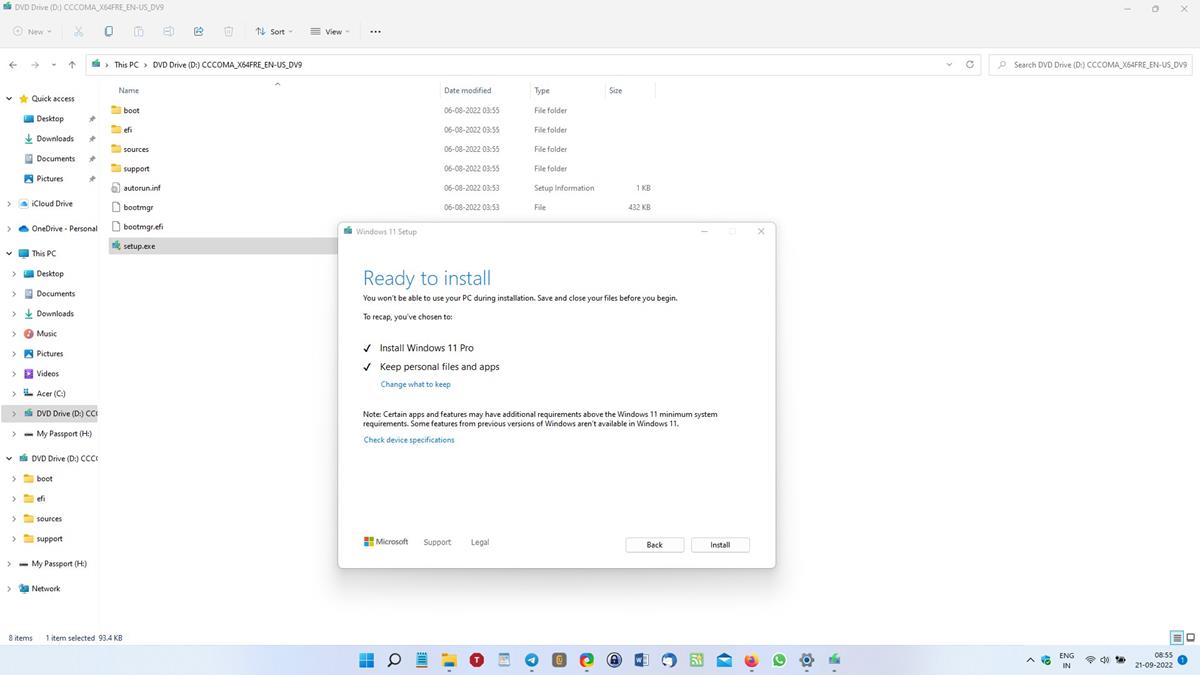Open the Legal link in setup dialog
The image size is (1200, 675).
(480, 542)
